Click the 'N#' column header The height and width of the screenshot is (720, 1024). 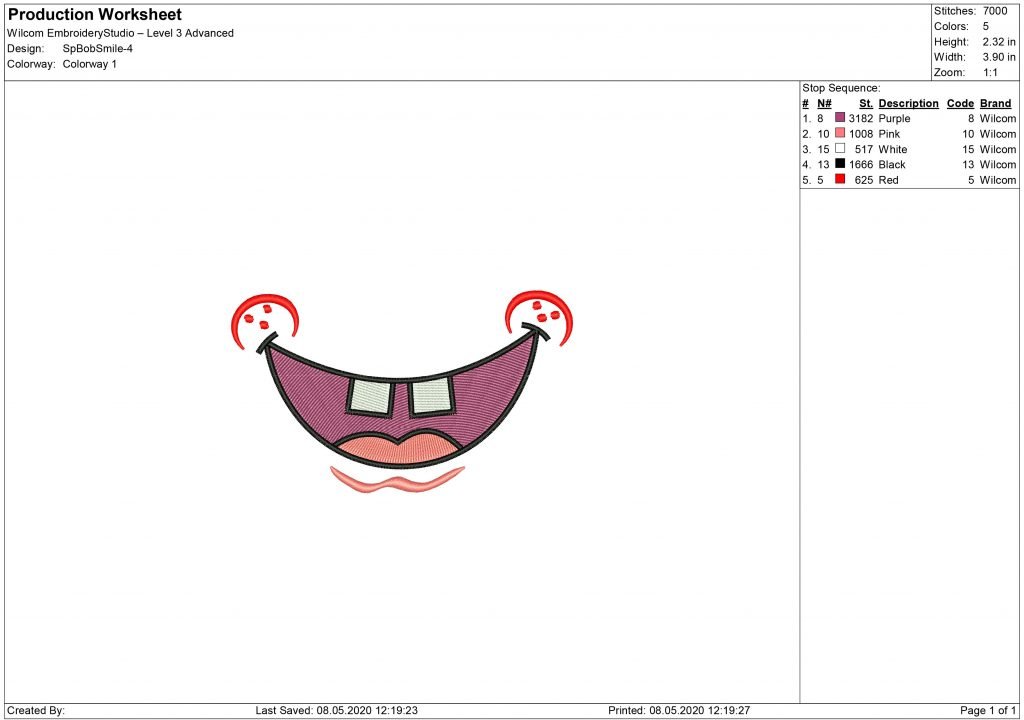tap(824, 103)
